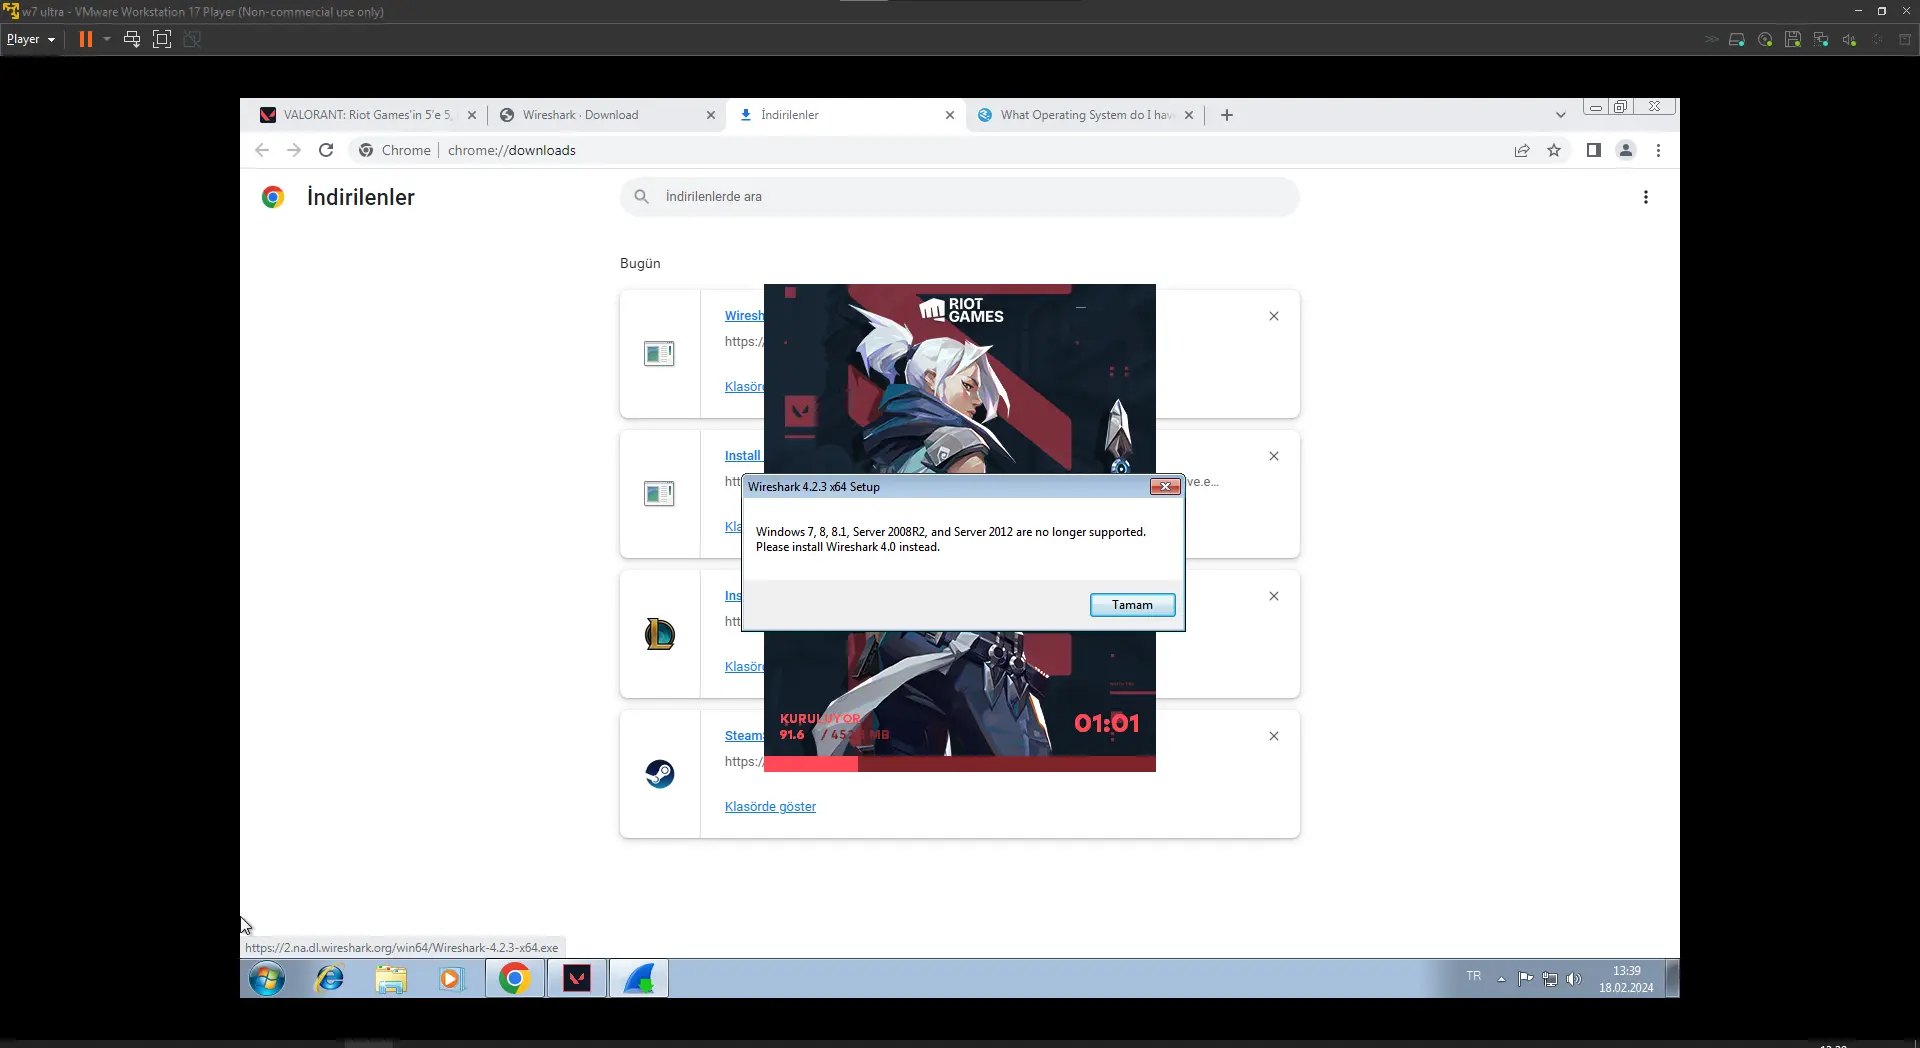Show hidden system tray icons
The image size is (1920, 1048).
click(x=1501, y=979)
